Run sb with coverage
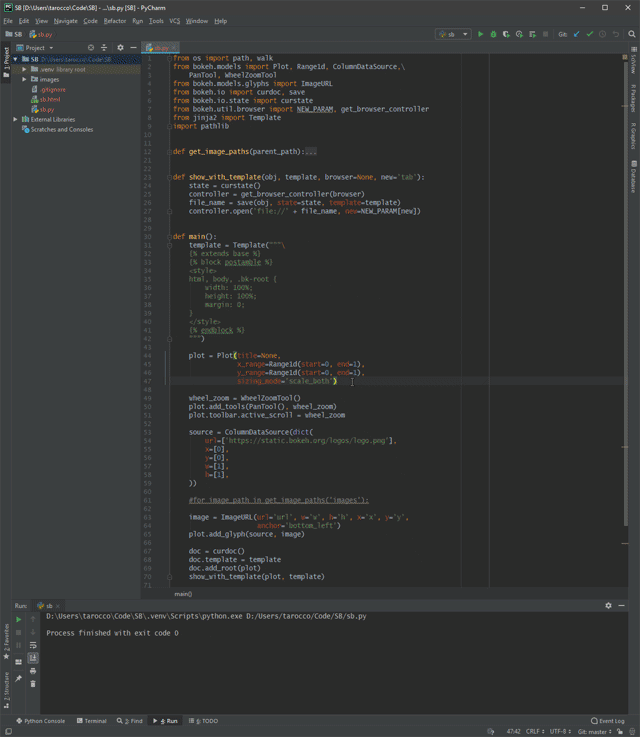 [x=506, y=34]
